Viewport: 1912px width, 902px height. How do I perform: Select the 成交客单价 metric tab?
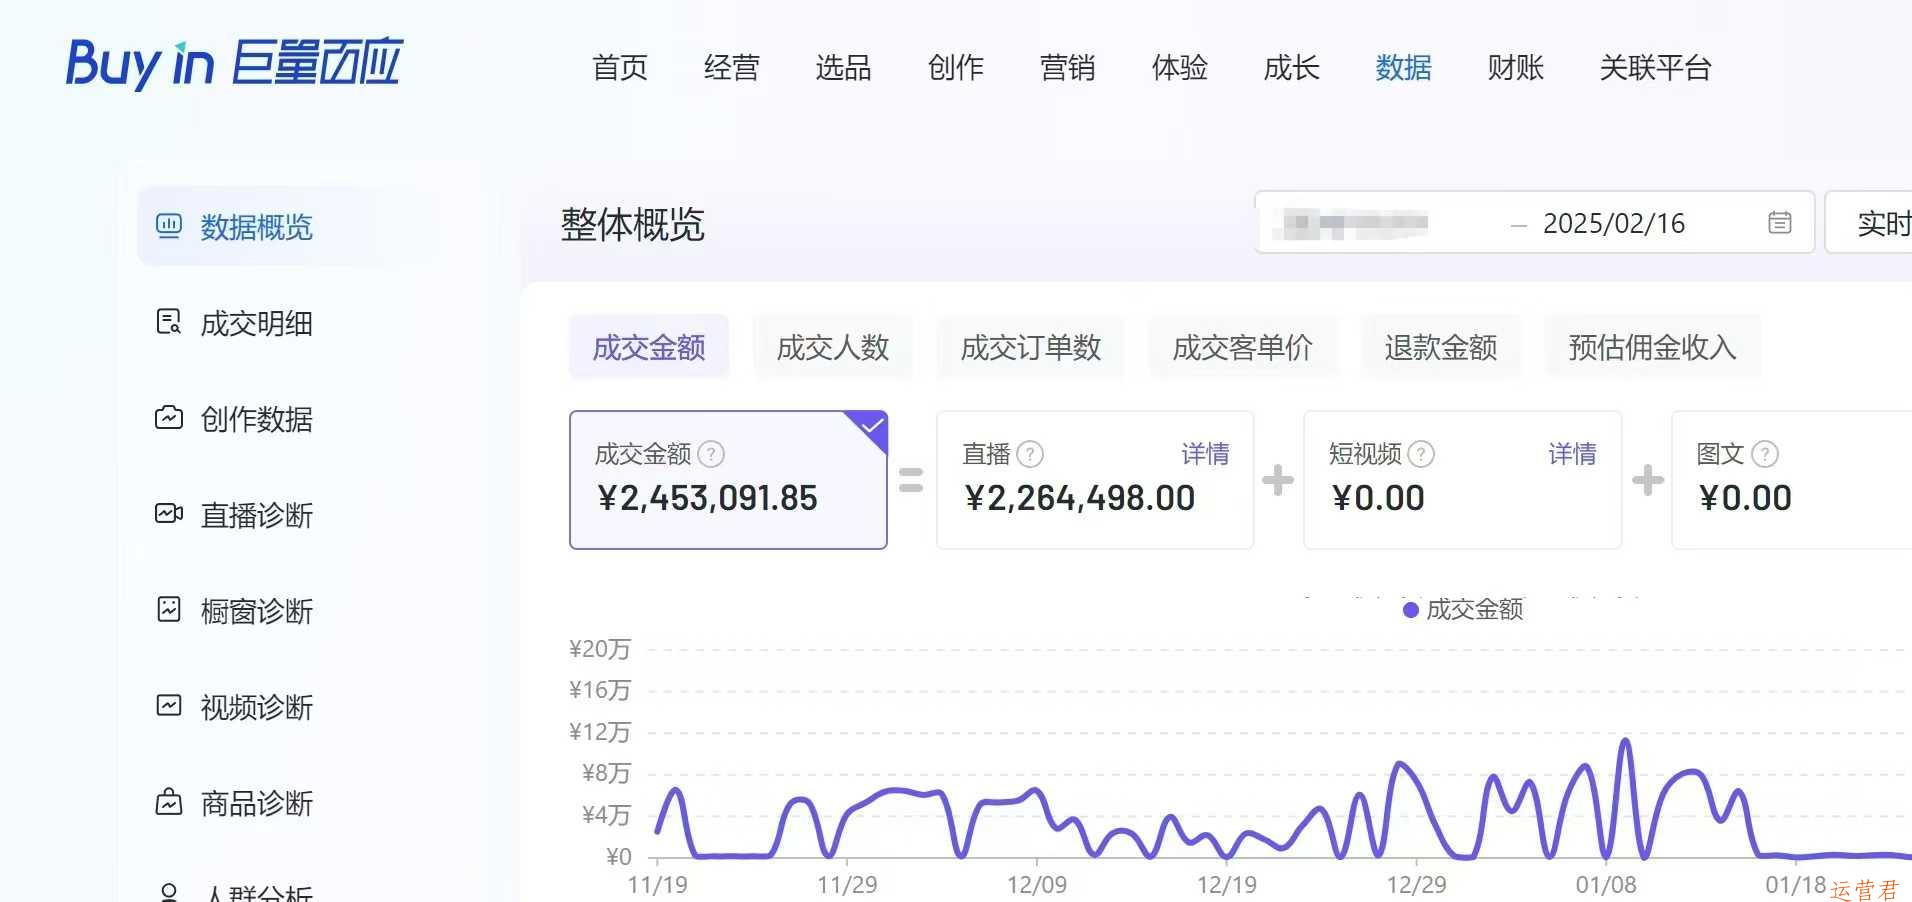click(1243, 347)
